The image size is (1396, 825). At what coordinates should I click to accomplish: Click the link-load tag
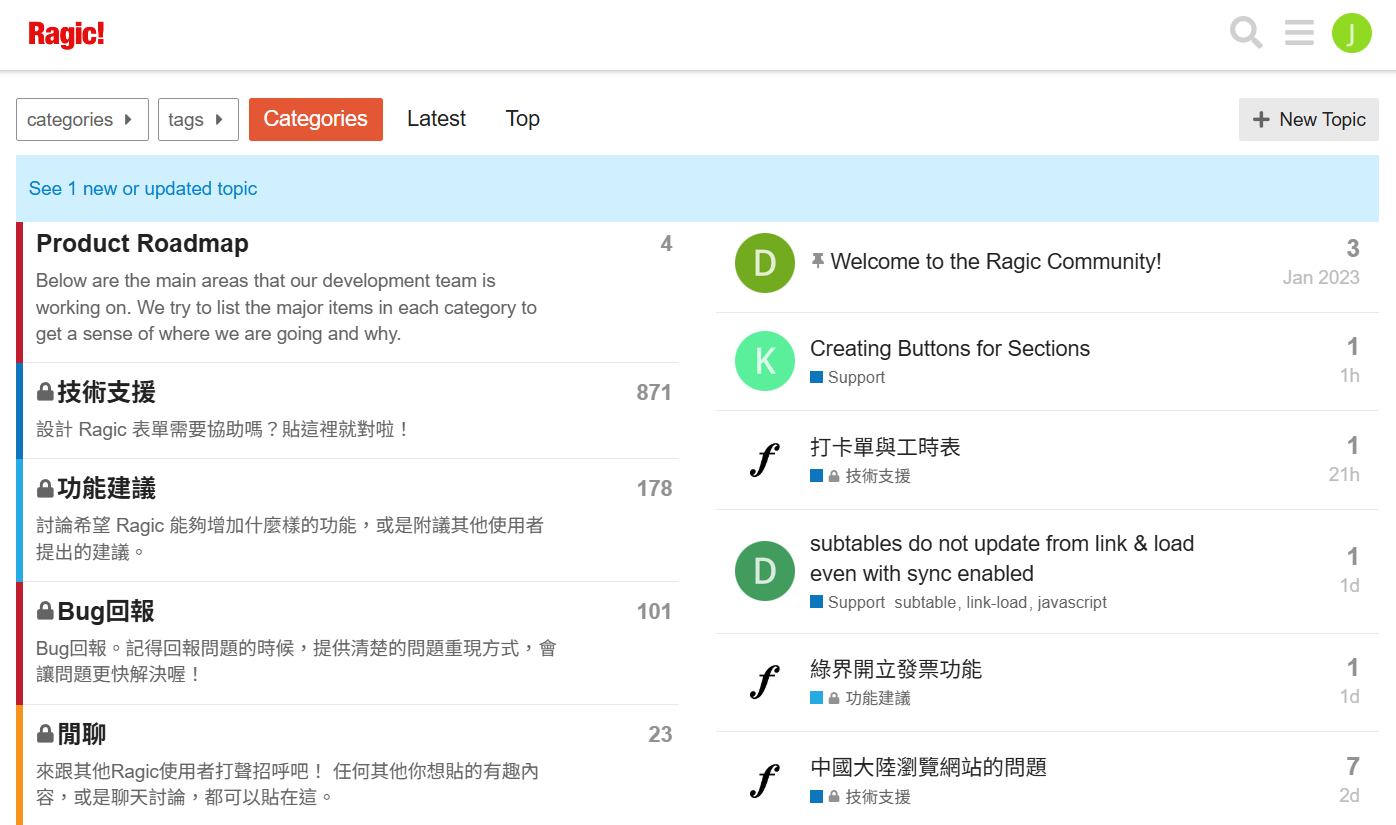(x=996, y=602)
